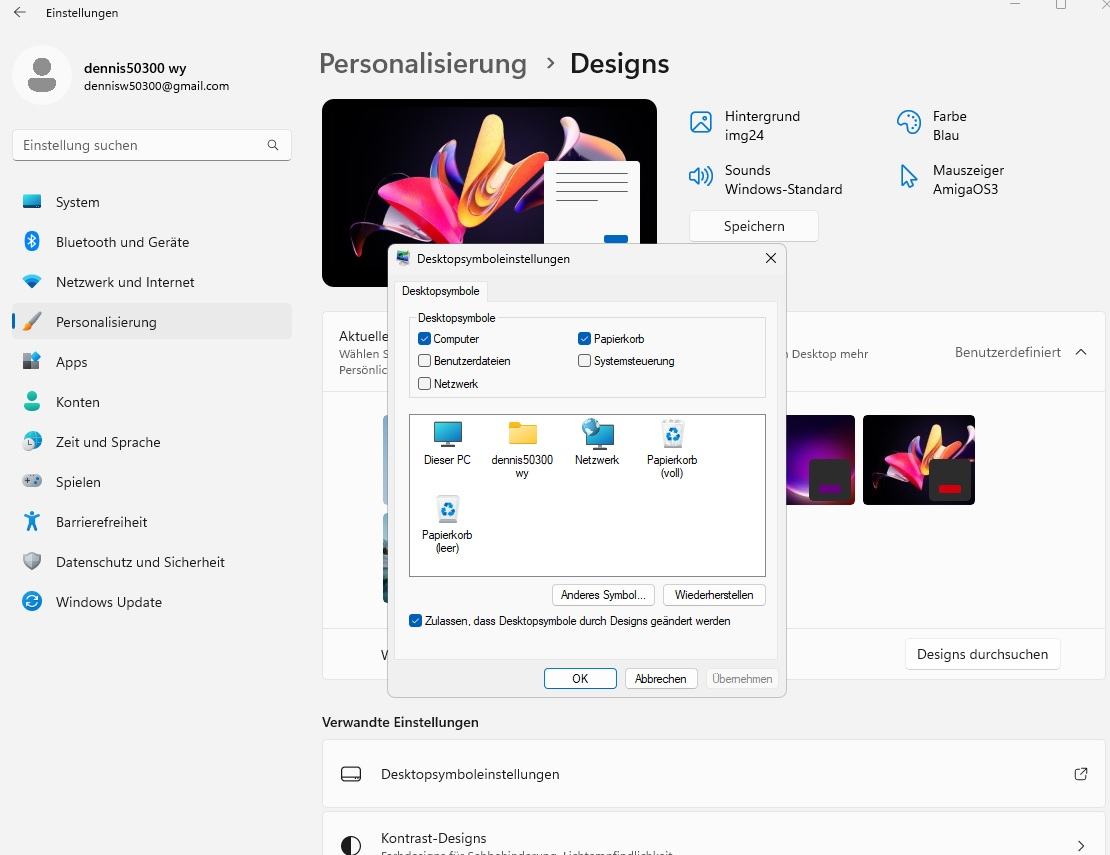Select the Papierkorb (leer) icon

coord(447,524)
